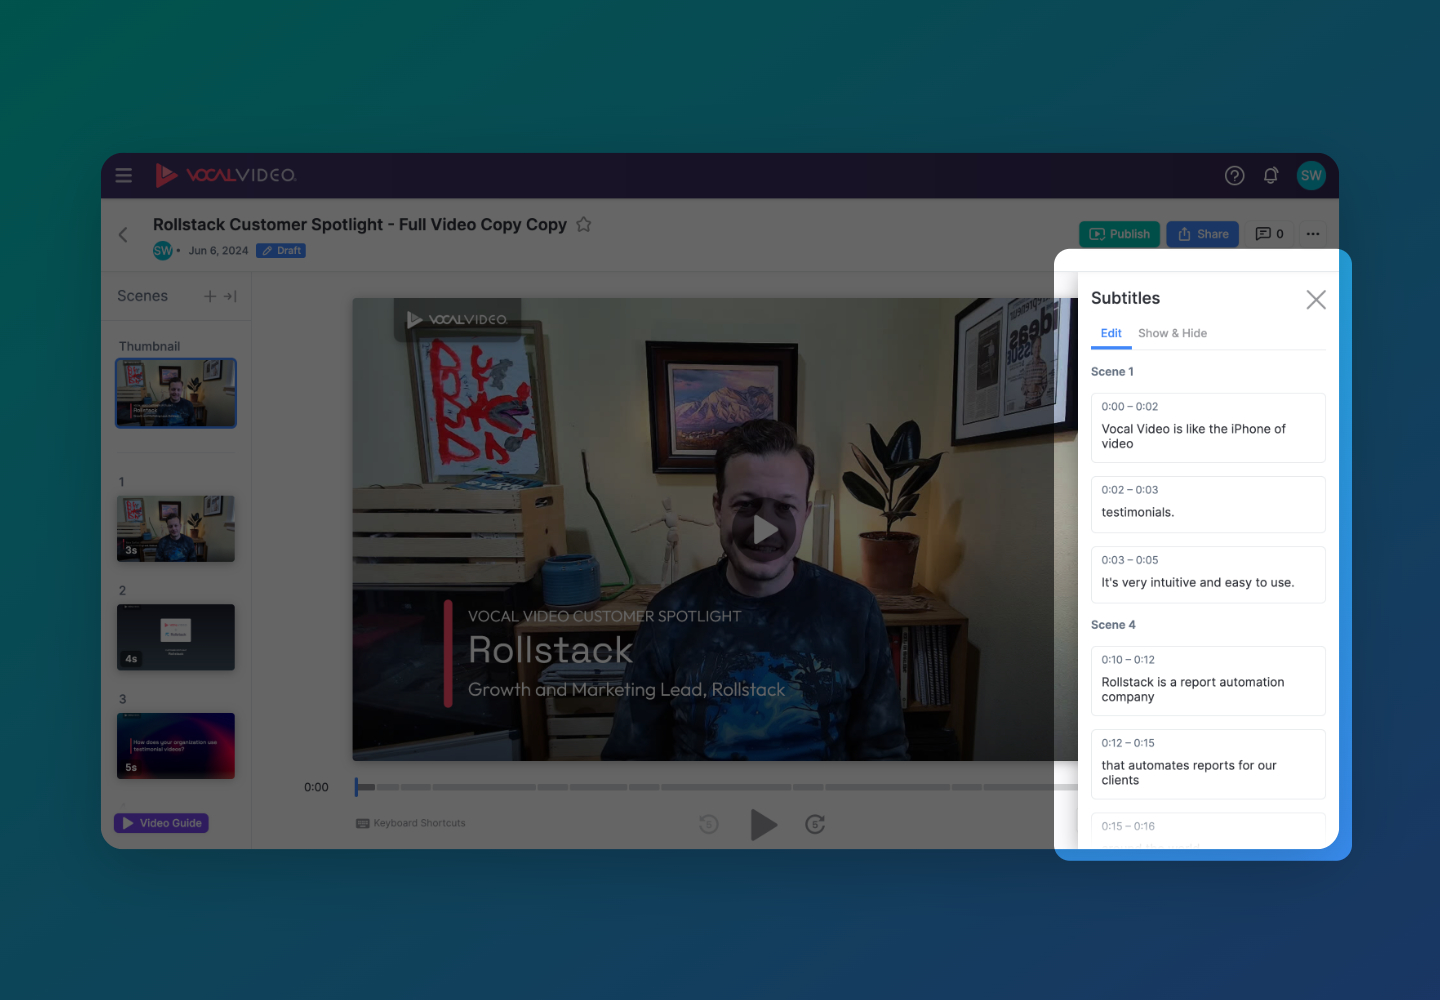Select the Thumbnail preview image
Image resolution: width=1440 pixels, height=1000 pixels.
(176, 393)
